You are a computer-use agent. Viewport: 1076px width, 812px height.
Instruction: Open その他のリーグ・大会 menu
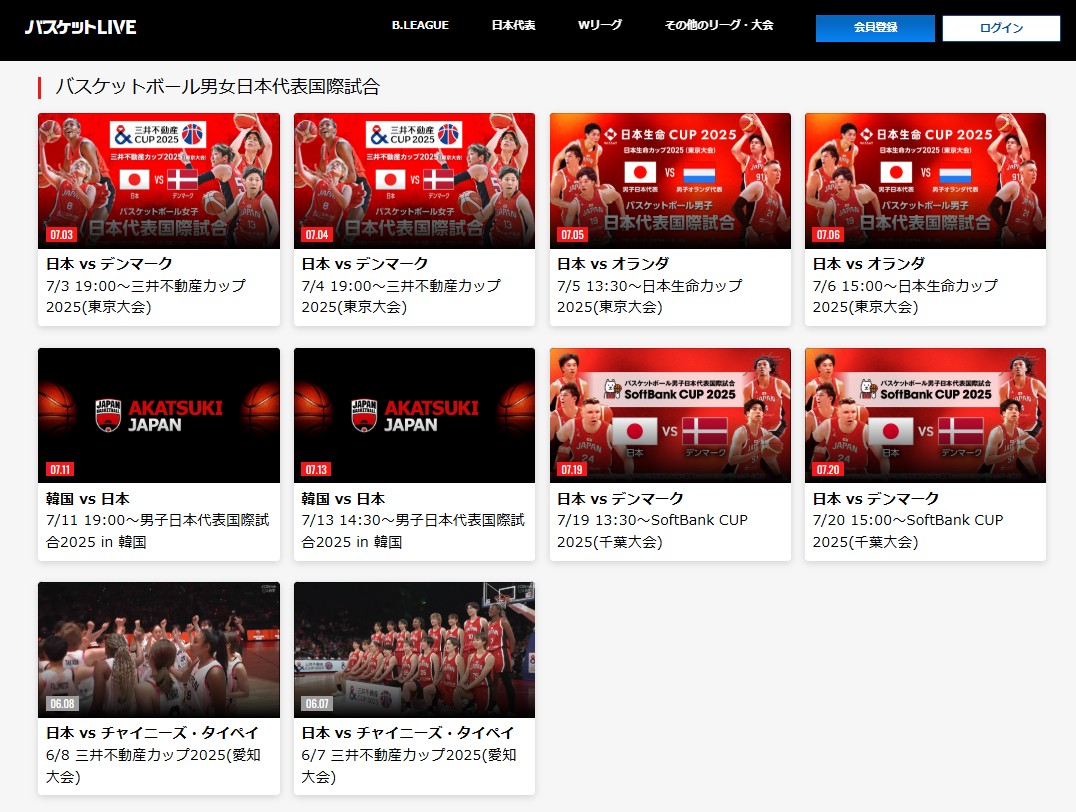click(x=718, y=25)
